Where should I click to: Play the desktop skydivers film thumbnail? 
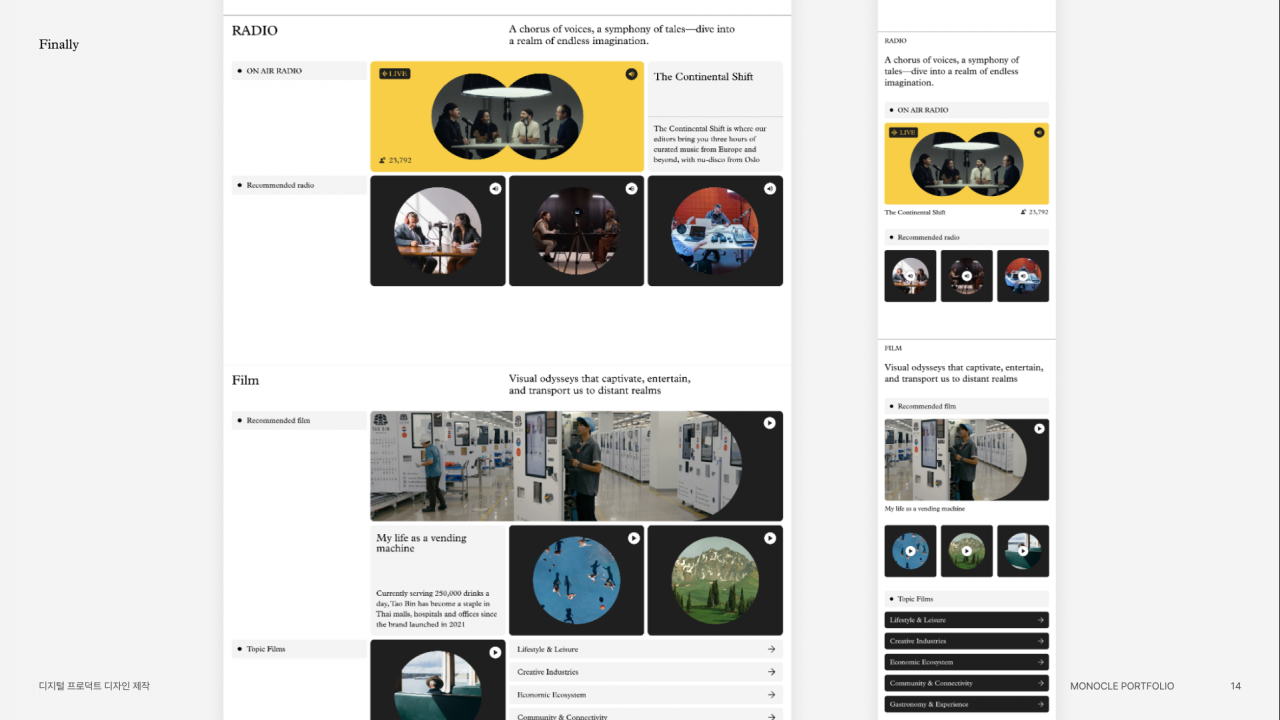pos(633,538)
